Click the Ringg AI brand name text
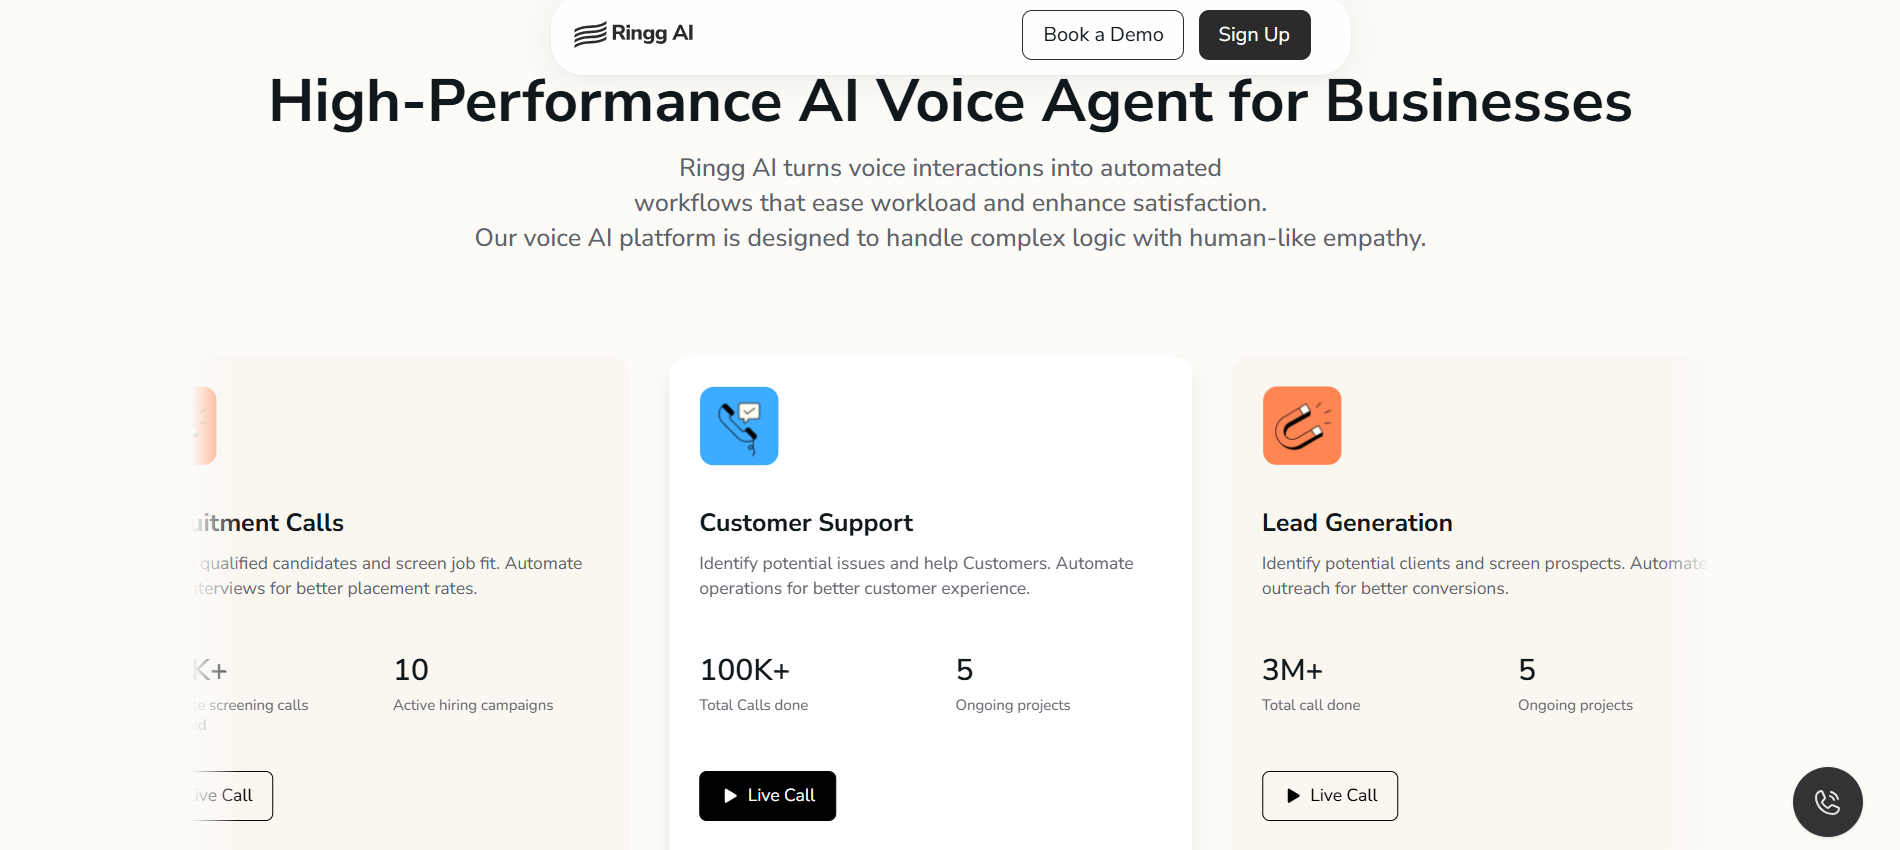The image size is (1900, 850). pyautogui.click(x=652, y=33)
